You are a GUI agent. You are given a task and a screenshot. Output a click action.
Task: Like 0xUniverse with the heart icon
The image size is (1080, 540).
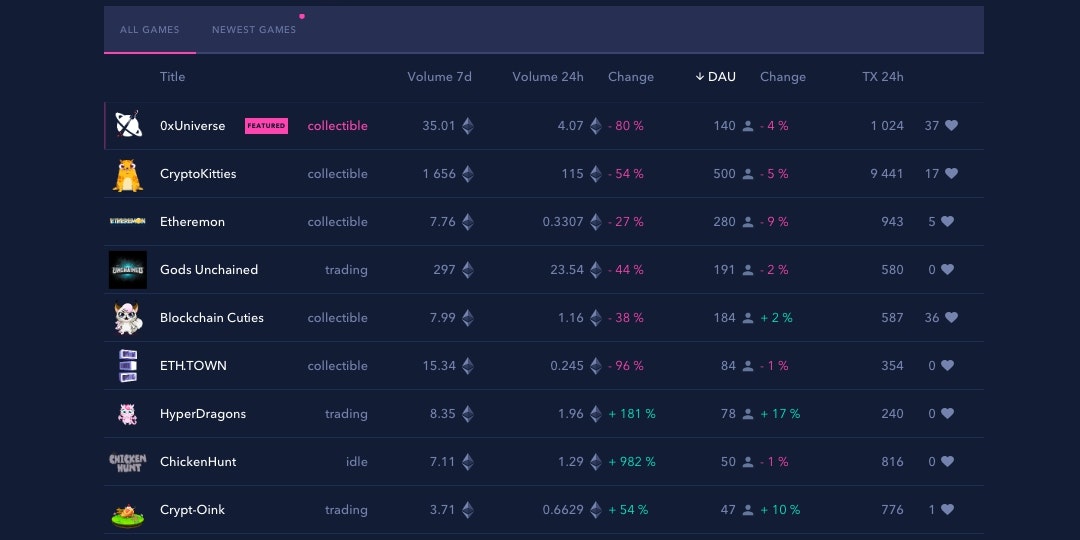[x=951, y=125]
